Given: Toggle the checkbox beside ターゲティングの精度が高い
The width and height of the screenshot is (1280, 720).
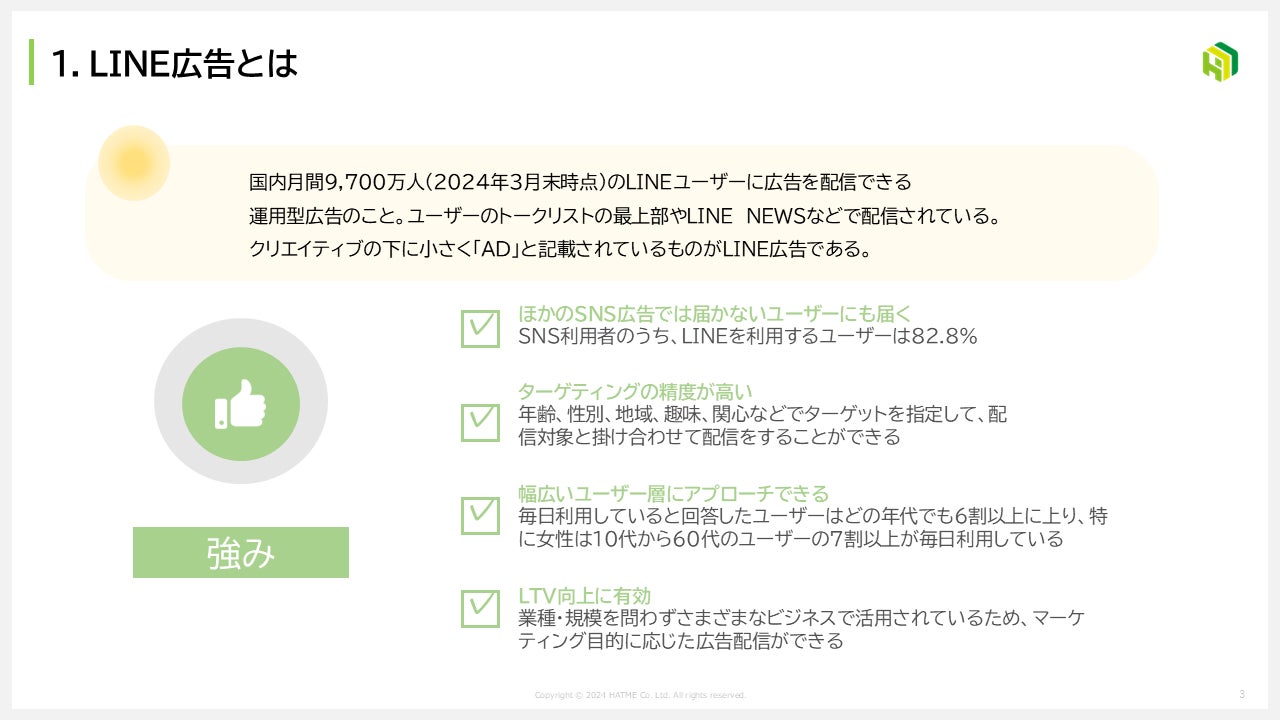Looking at the screenshot, I should coord(480,422).
